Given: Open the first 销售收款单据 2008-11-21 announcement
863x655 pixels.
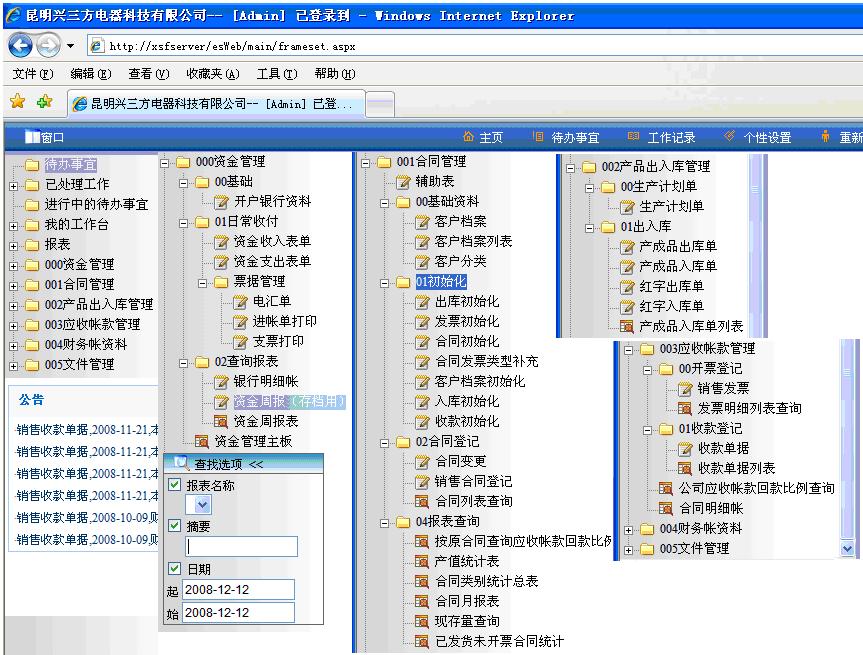Looking at the screenshot, I should click(86, 429).
